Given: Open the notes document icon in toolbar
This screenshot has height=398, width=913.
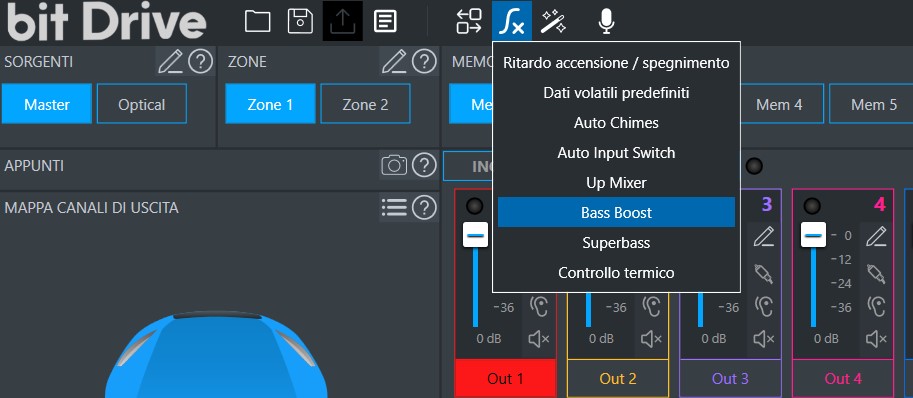Looking at the screenshot, I should (x=385, y=22).
